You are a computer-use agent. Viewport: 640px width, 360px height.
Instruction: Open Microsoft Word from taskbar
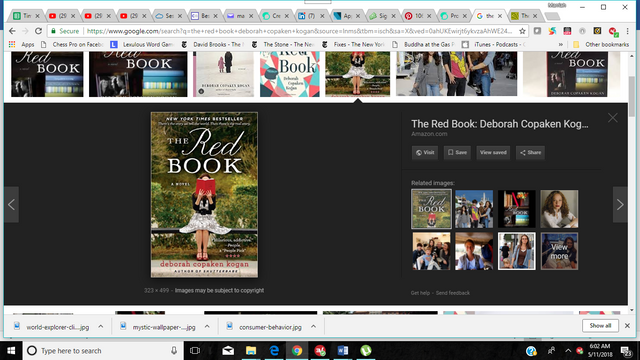click(343, 351)
